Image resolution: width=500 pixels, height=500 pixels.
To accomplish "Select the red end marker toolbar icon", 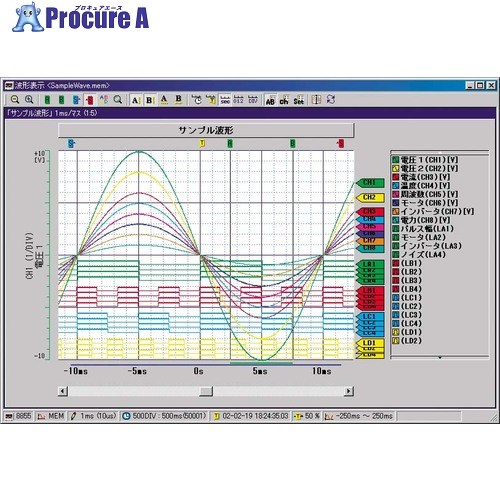I will pyautogui.click(x=89, y=100).
